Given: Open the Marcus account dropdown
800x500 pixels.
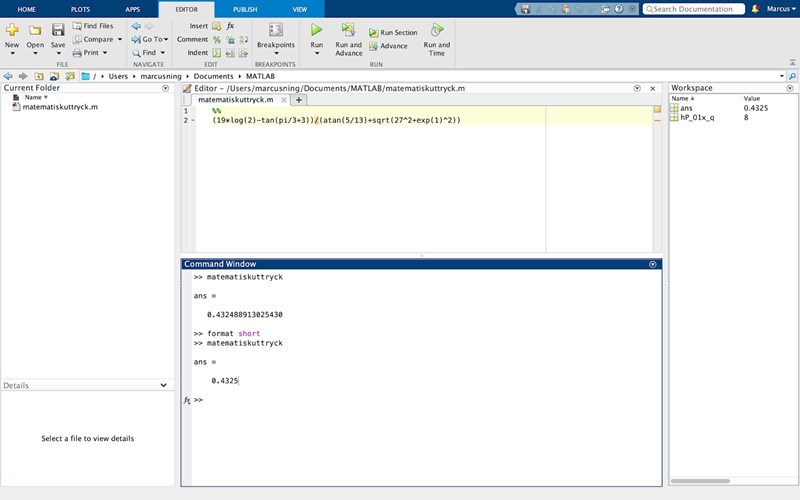Looking at the screenshot, I should point(780,9).
